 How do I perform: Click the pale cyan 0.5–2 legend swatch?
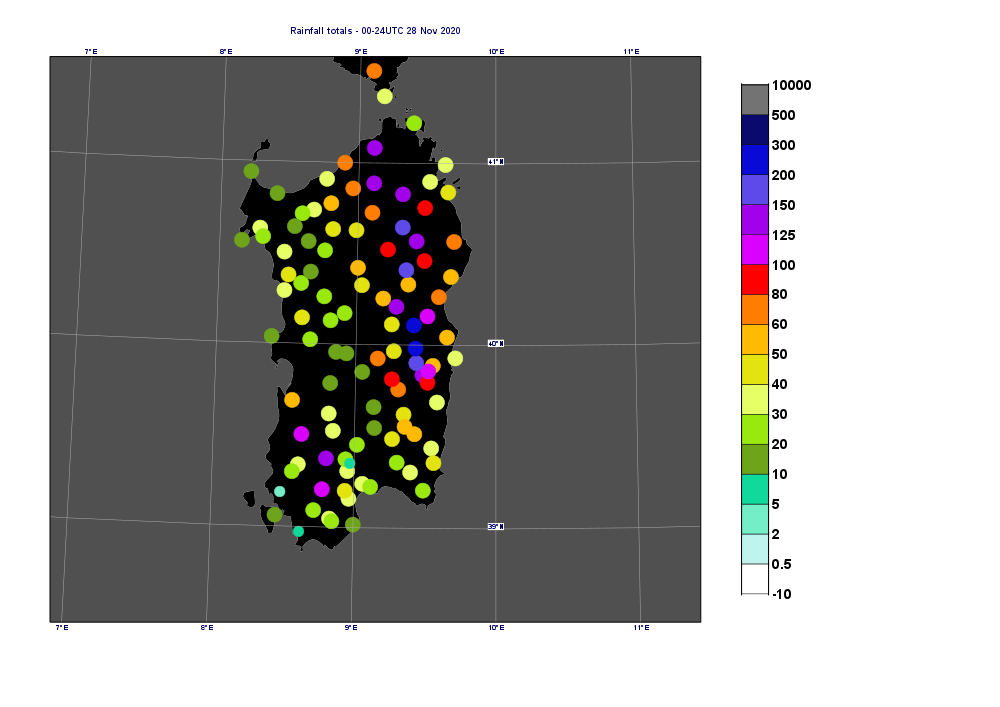(754, 549)
